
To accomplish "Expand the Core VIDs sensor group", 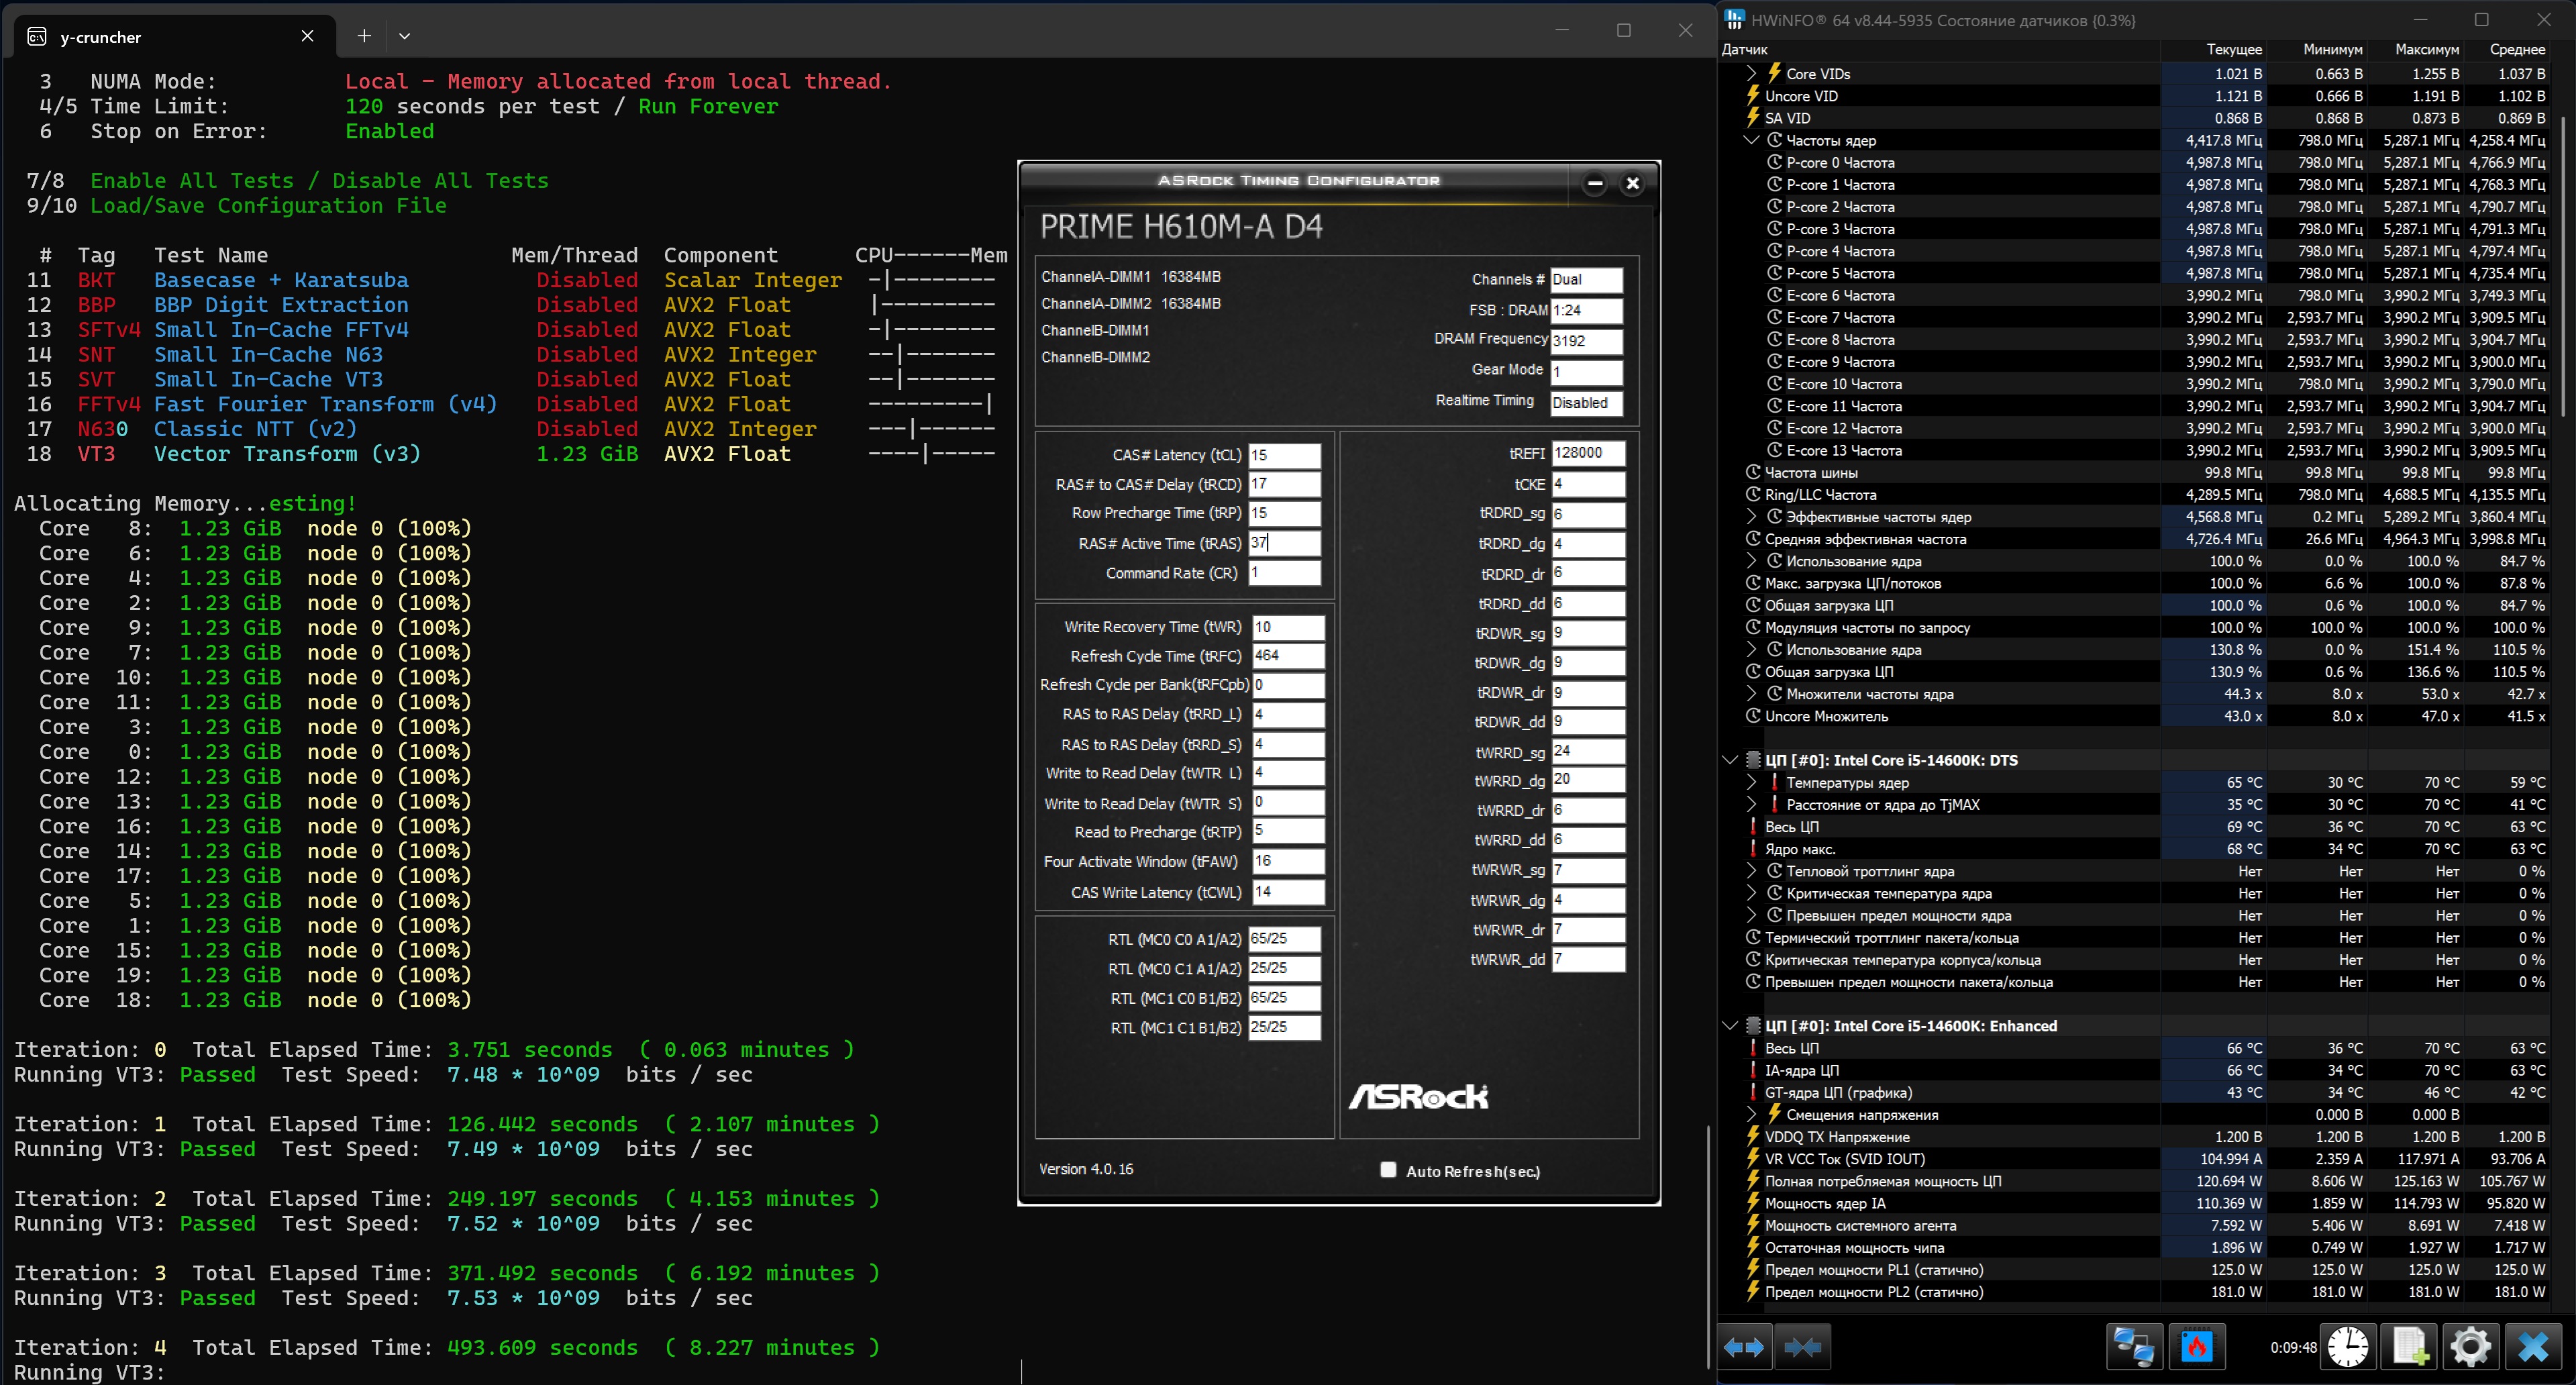I will (1751, 73).
